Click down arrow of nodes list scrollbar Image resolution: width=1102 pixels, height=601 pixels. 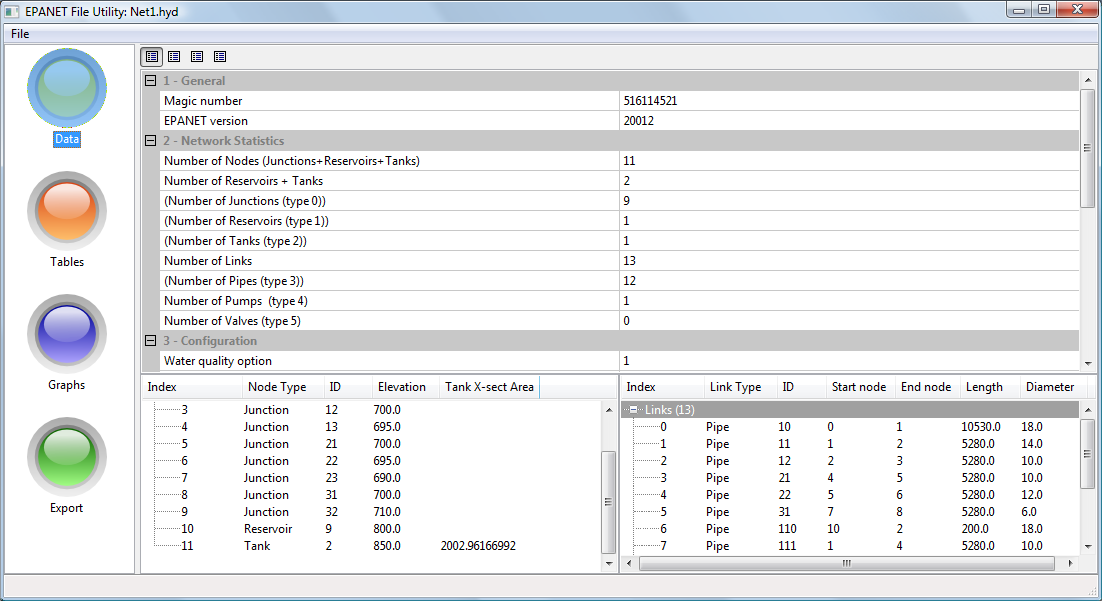609,563
